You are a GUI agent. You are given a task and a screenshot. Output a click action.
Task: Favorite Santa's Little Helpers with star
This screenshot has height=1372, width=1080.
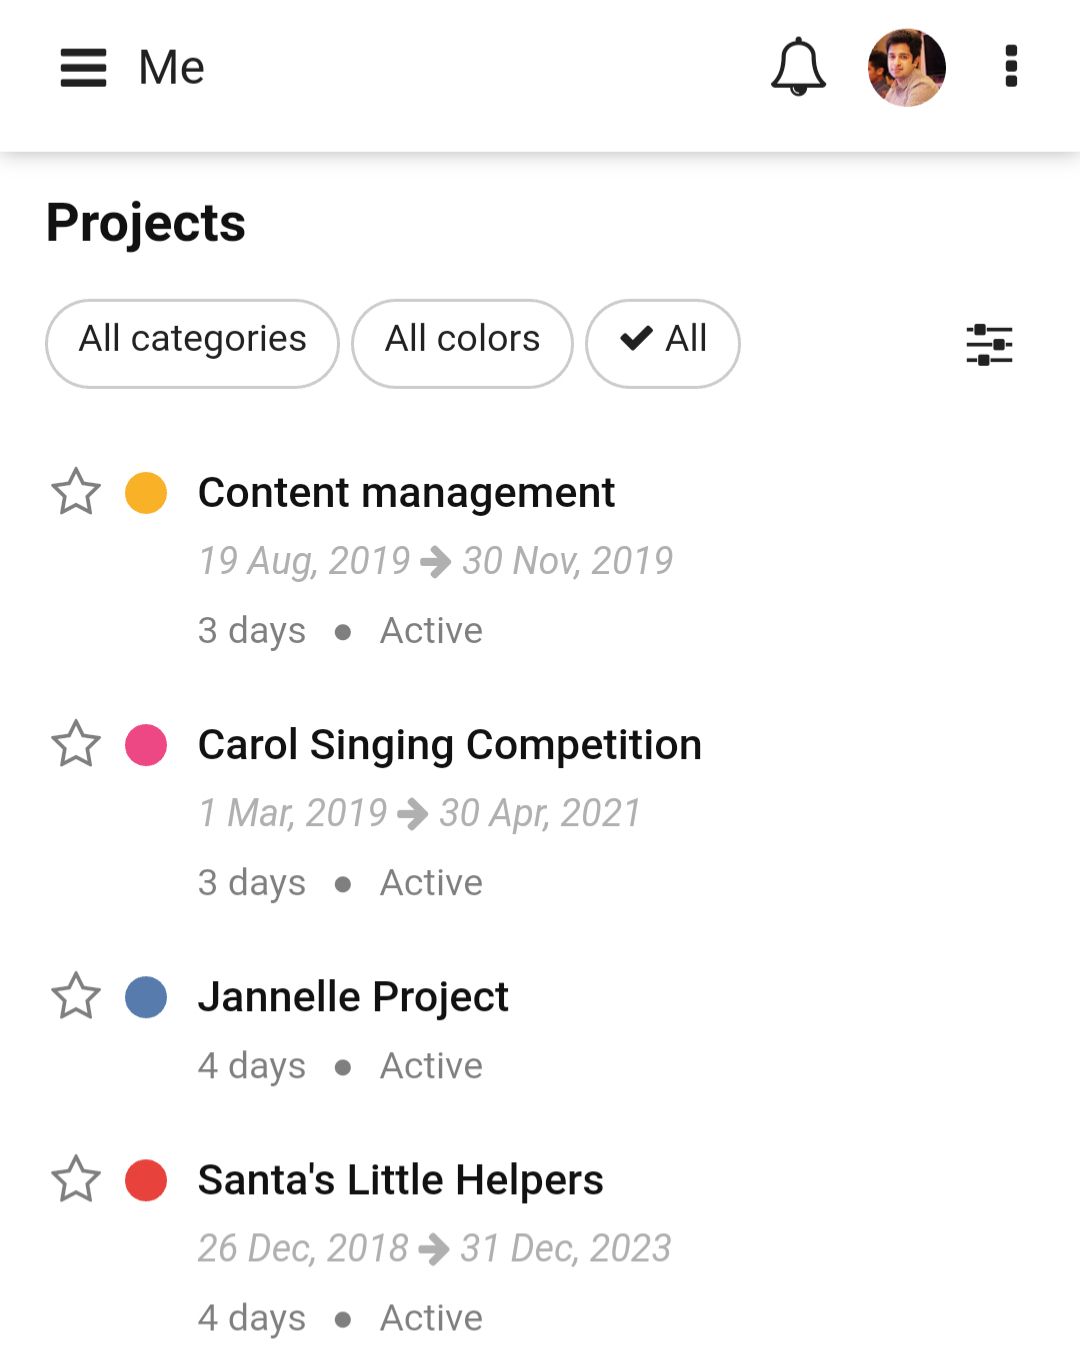pyautogui.click(x=76, y=1179)
